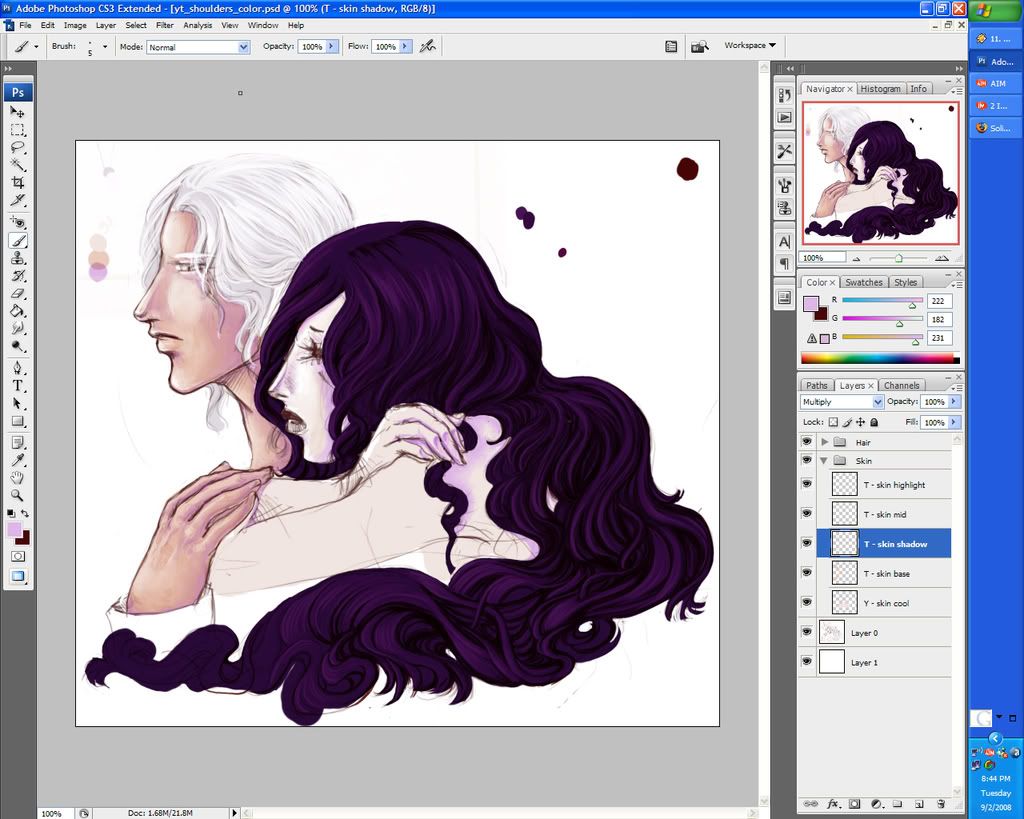Image resolution: width=1024 pixels, height=819 pixels.
Task: Expand the Hair layer group
Action: pyautogui.click(x=825, y=442)
